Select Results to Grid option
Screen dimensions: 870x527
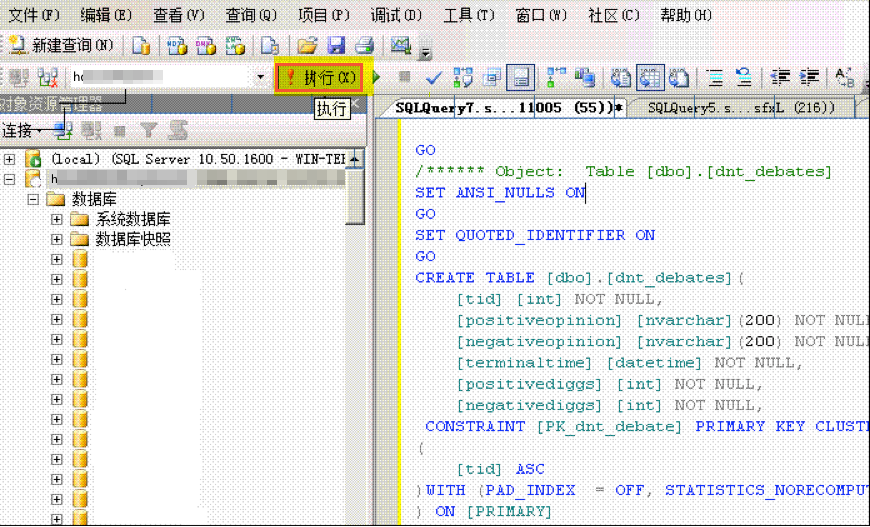[x=650, y=78]
